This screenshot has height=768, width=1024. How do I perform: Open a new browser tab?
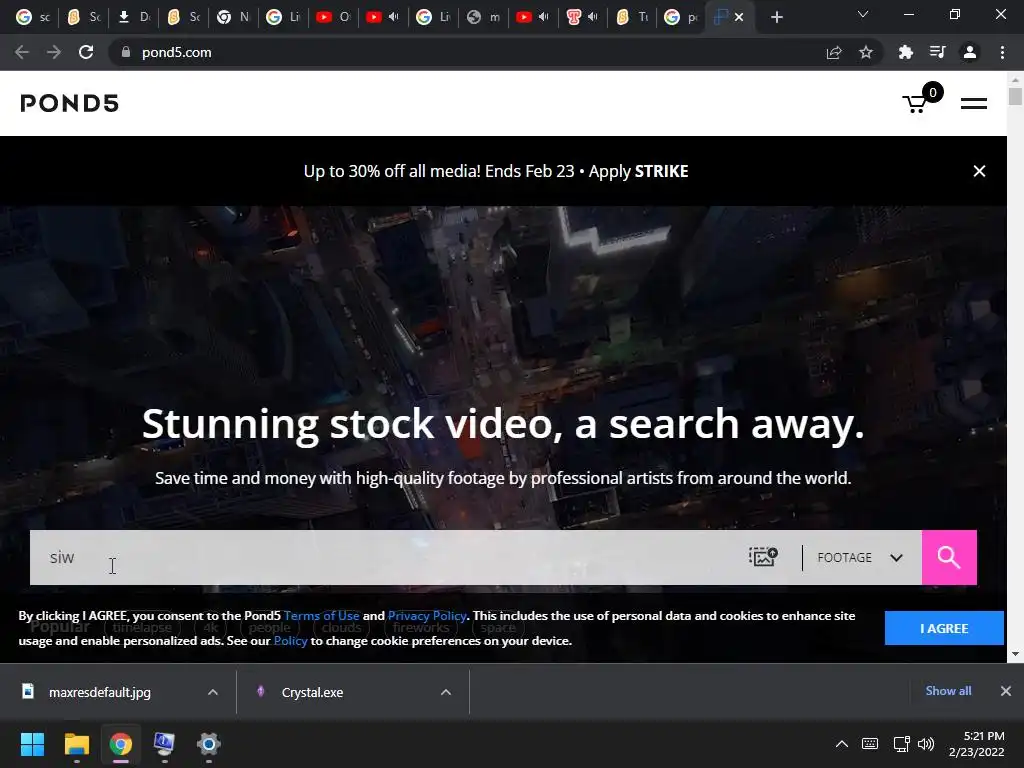pyautogui.click(x=776, y=18)
